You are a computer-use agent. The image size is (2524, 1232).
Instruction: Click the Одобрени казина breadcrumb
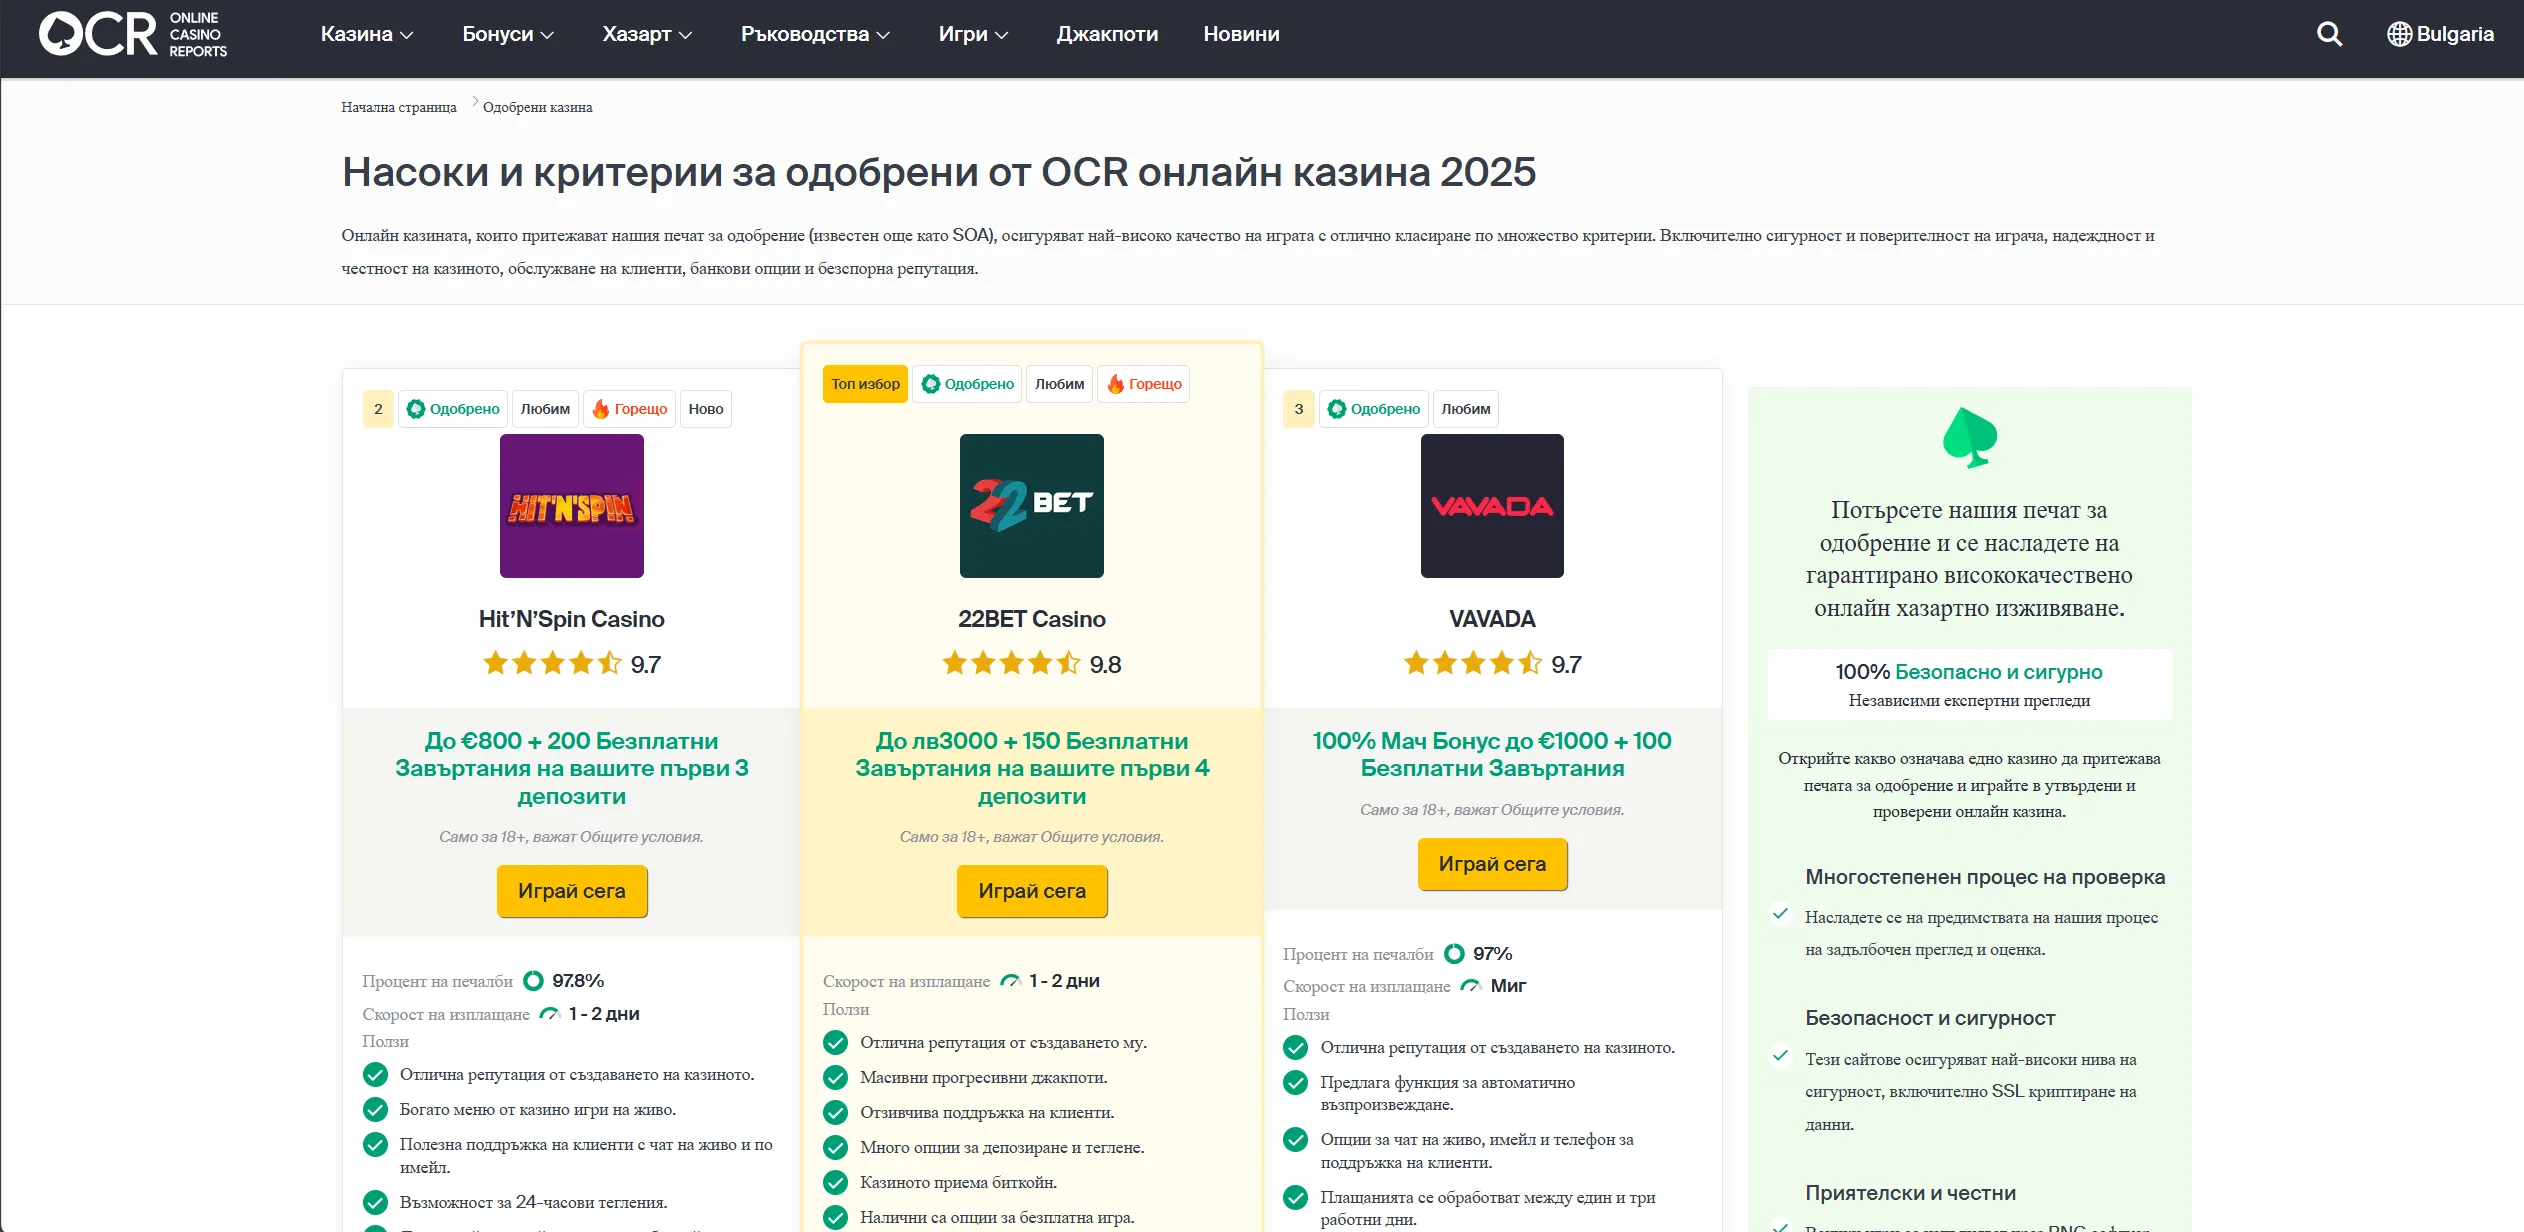pyautogui.click(x=537, y=107)
